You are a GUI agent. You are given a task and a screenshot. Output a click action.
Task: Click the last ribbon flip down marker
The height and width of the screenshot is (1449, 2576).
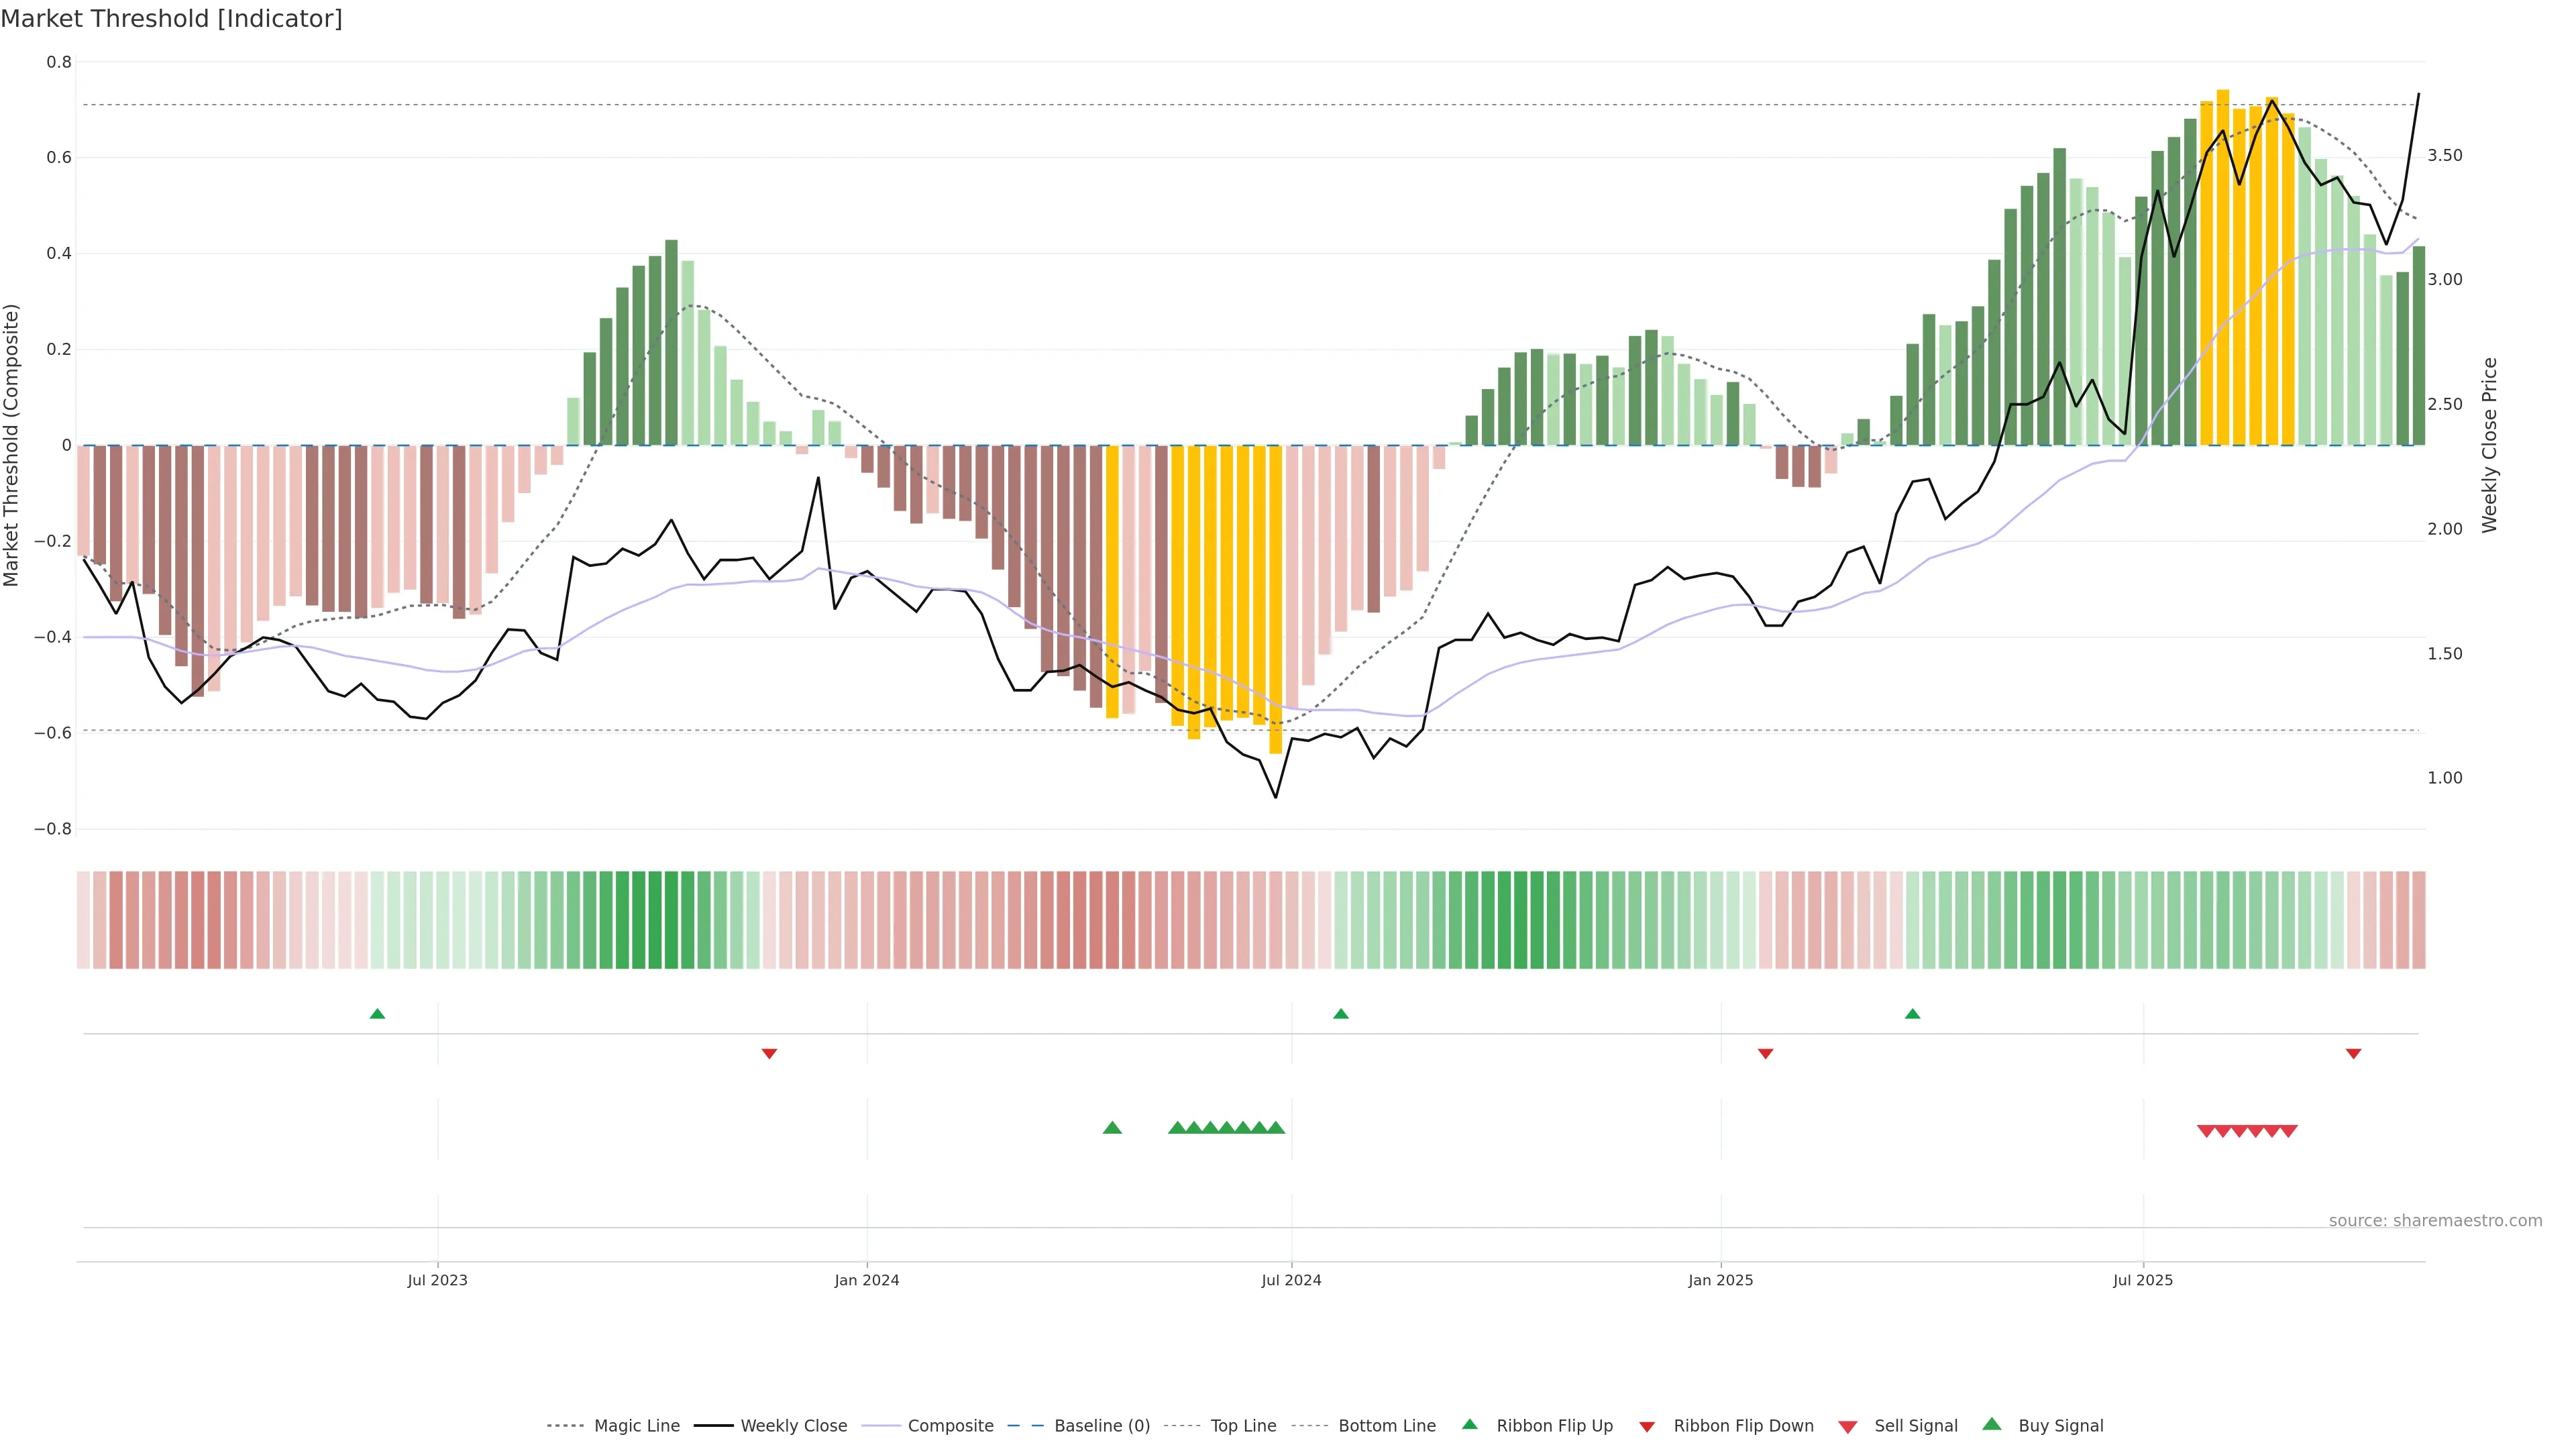point(2353,1054)
